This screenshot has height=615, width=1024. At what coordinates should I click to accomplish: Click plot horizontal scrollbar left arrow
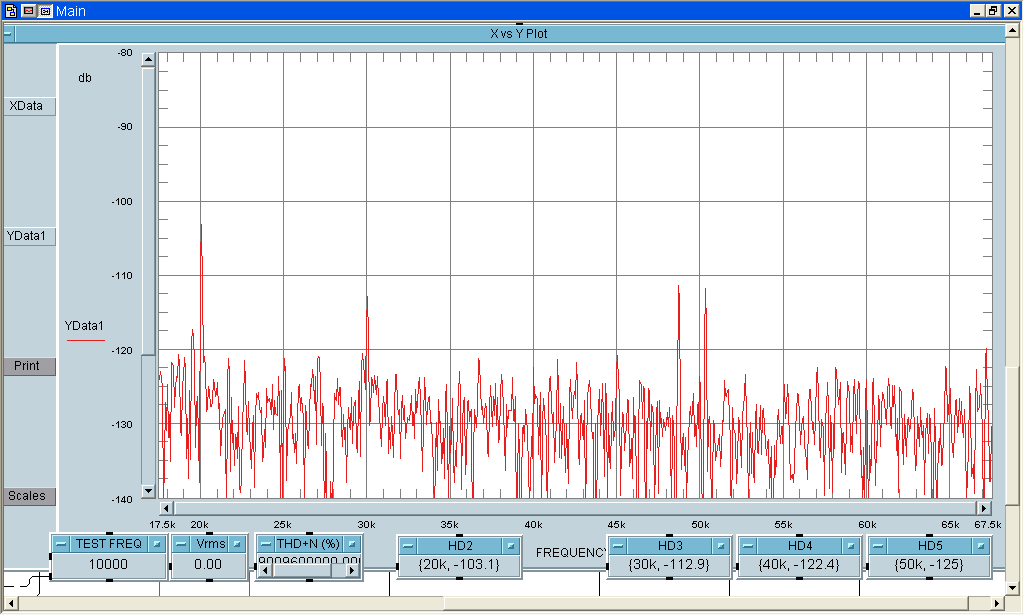[x=166, y=508]
